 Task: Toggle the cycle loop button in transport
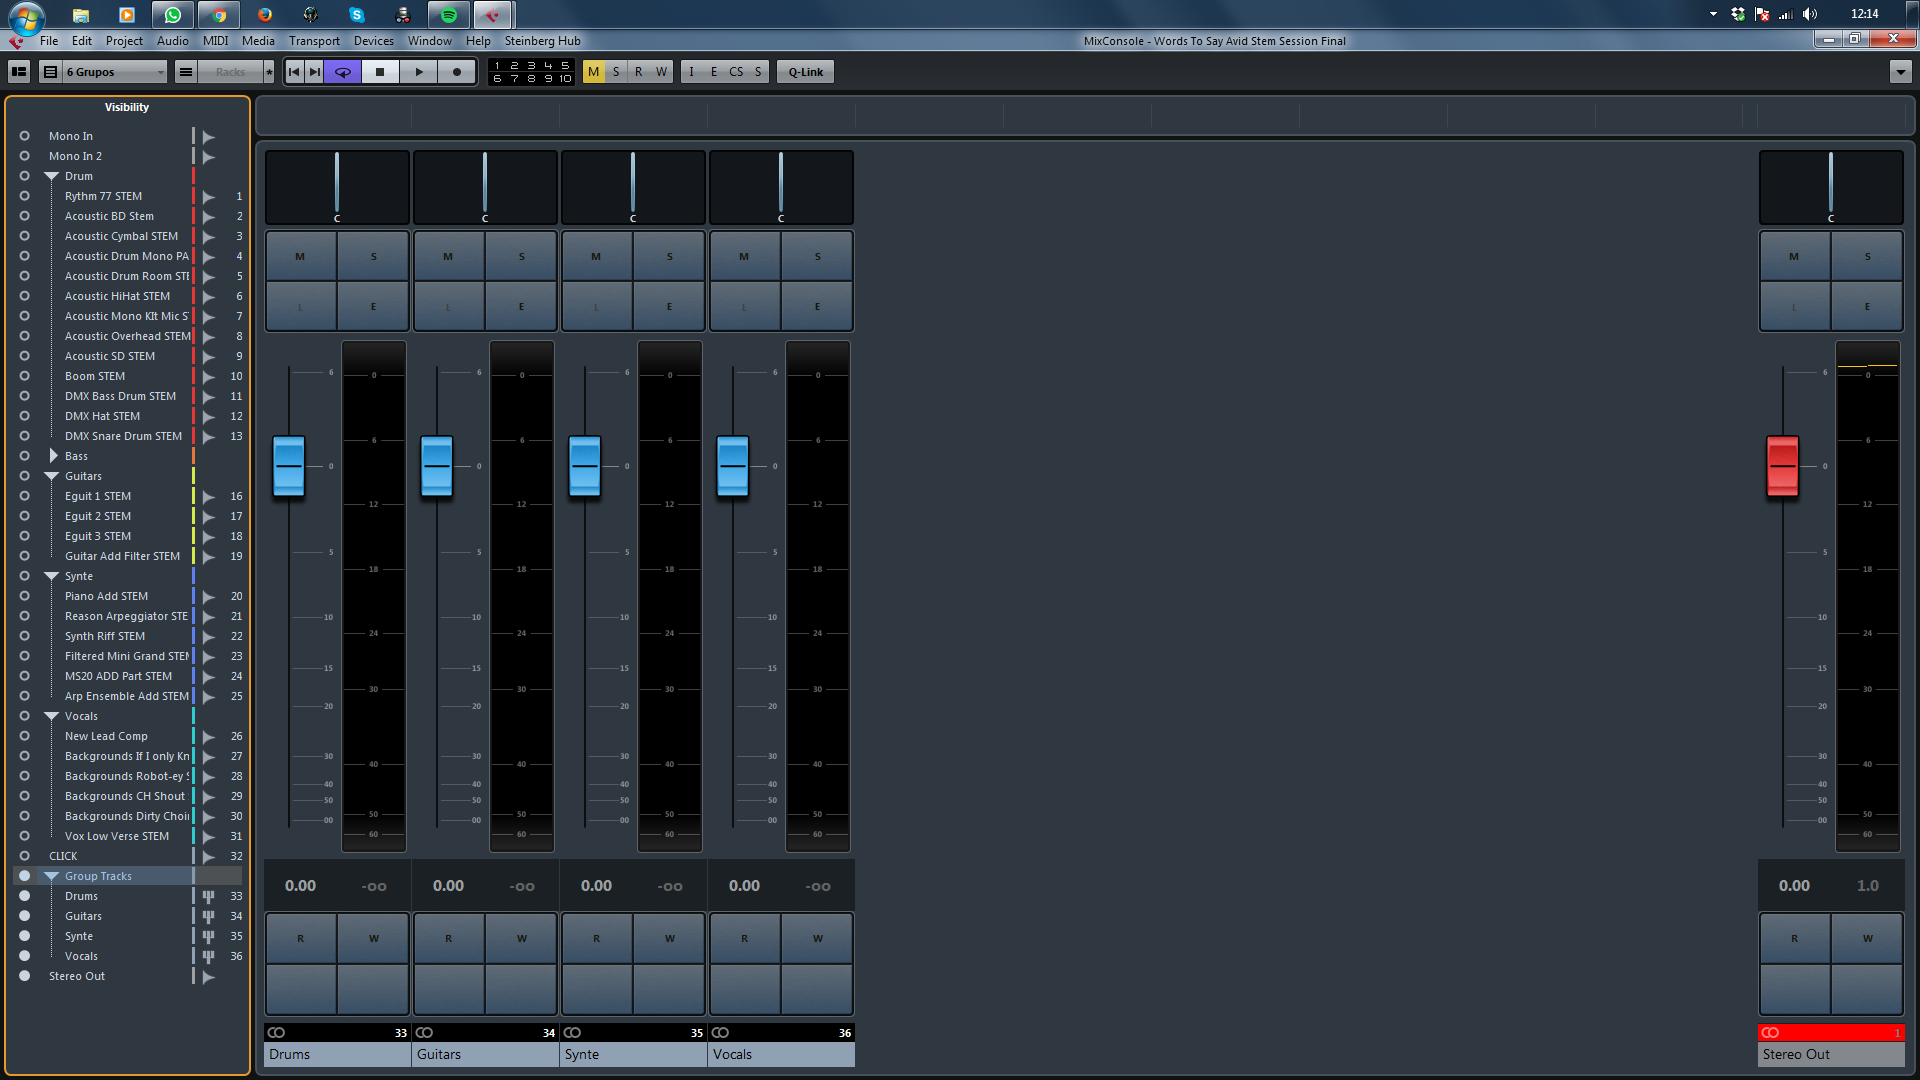342,72
